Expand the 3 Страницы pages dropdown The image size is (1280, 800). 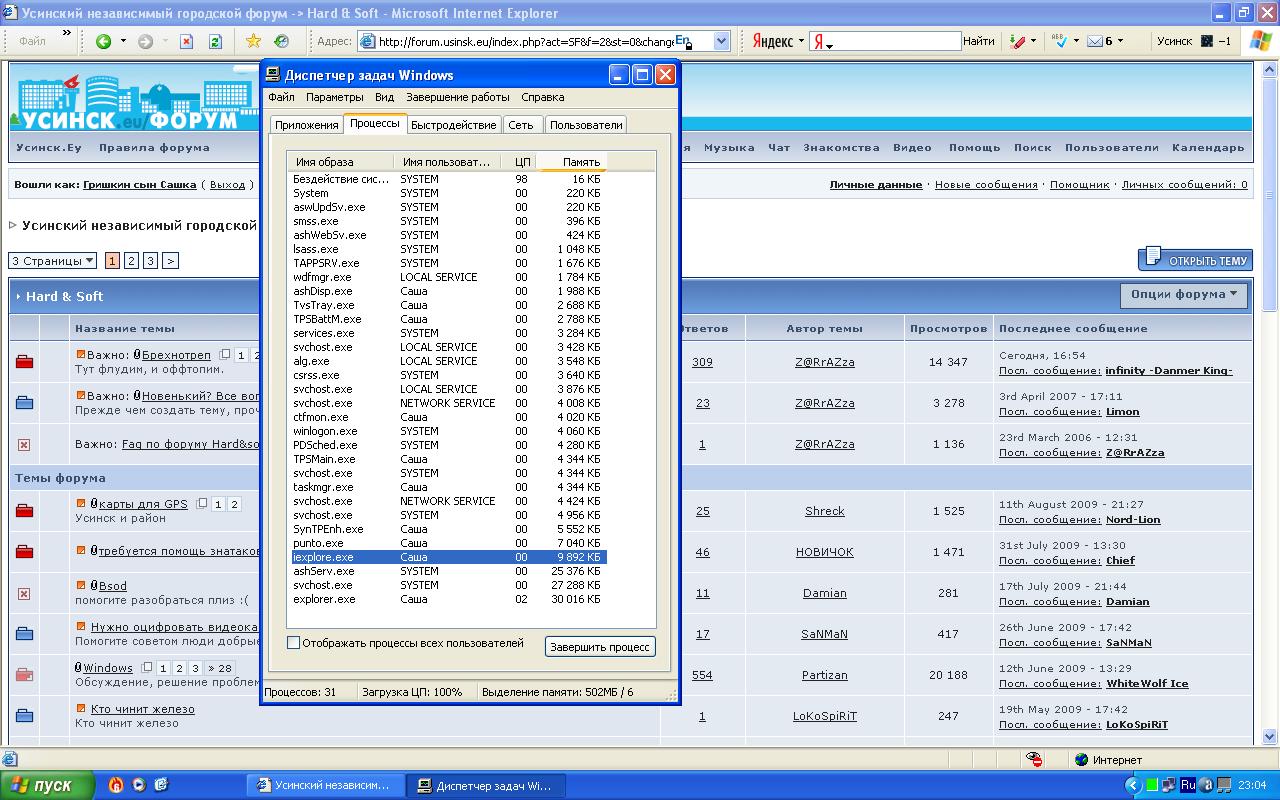pos(53,261)
